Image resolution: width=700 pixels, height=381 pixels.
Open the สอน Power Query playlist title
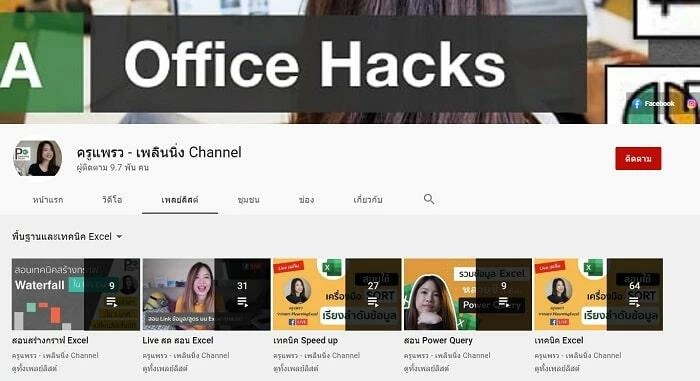click(x=438, y=340)
